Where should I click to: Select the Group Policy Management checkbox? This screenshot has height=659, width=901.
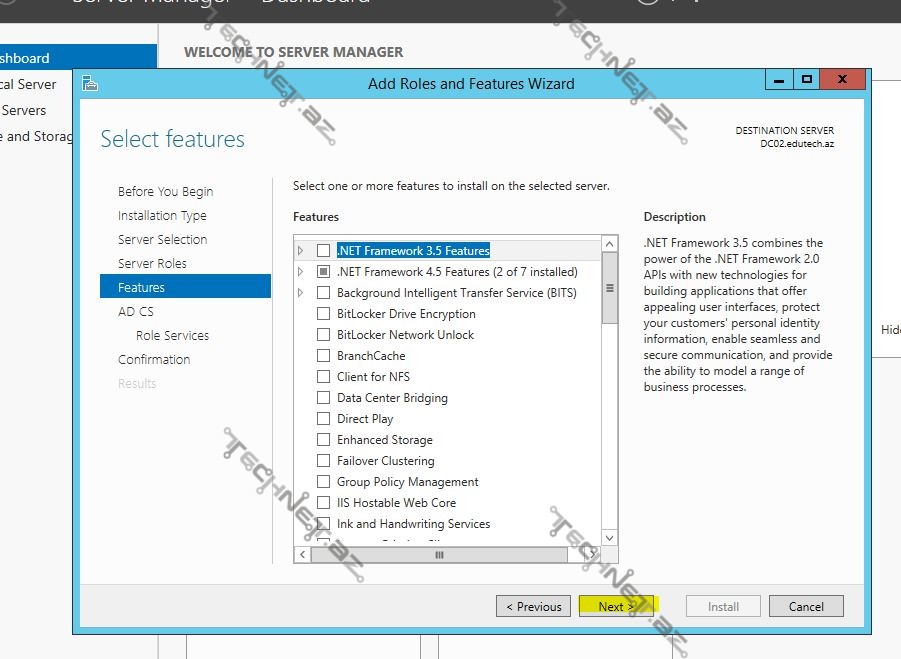click(323, 482)
